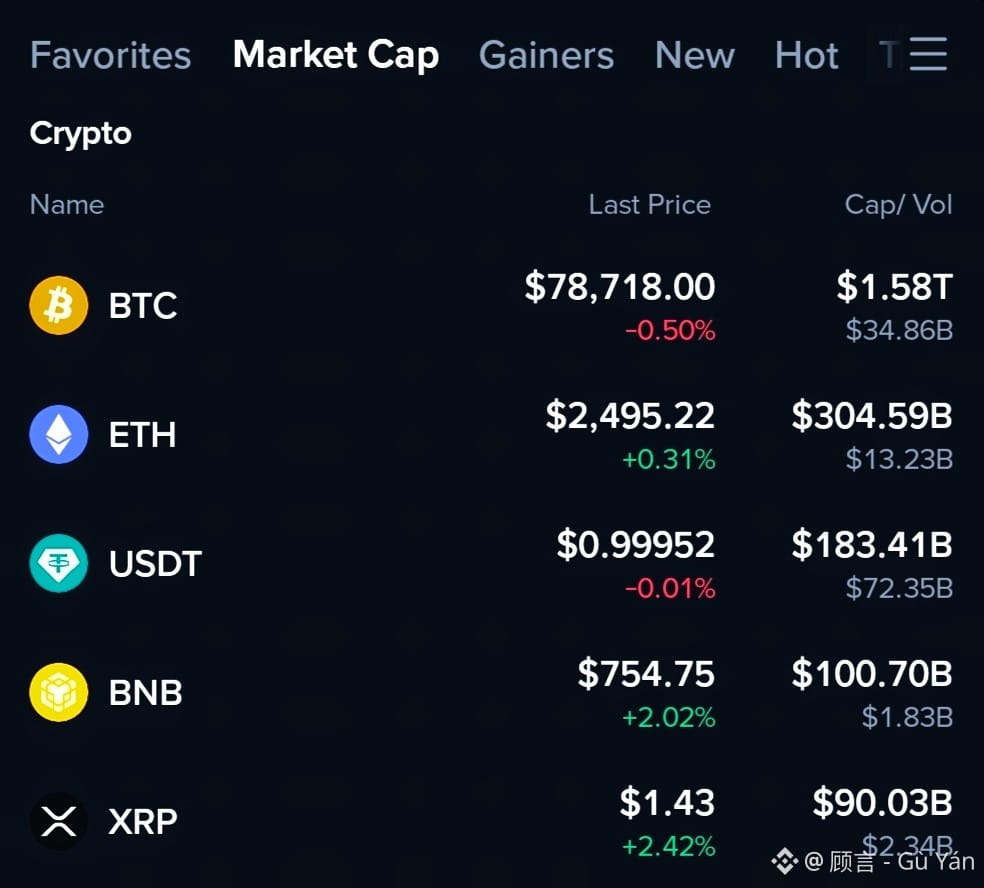
Task: Sort by Name column header
Action: (67, 205)
